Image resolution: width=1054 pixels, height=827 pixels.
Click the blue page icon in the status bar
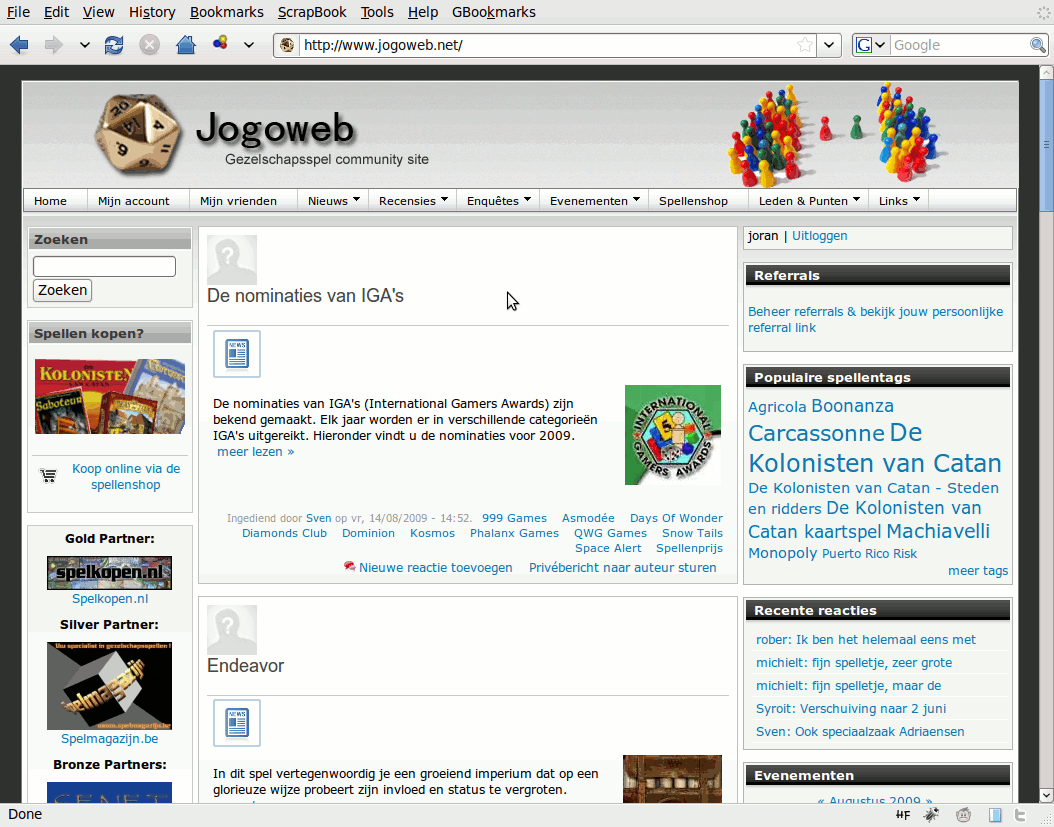click(996, 815)
